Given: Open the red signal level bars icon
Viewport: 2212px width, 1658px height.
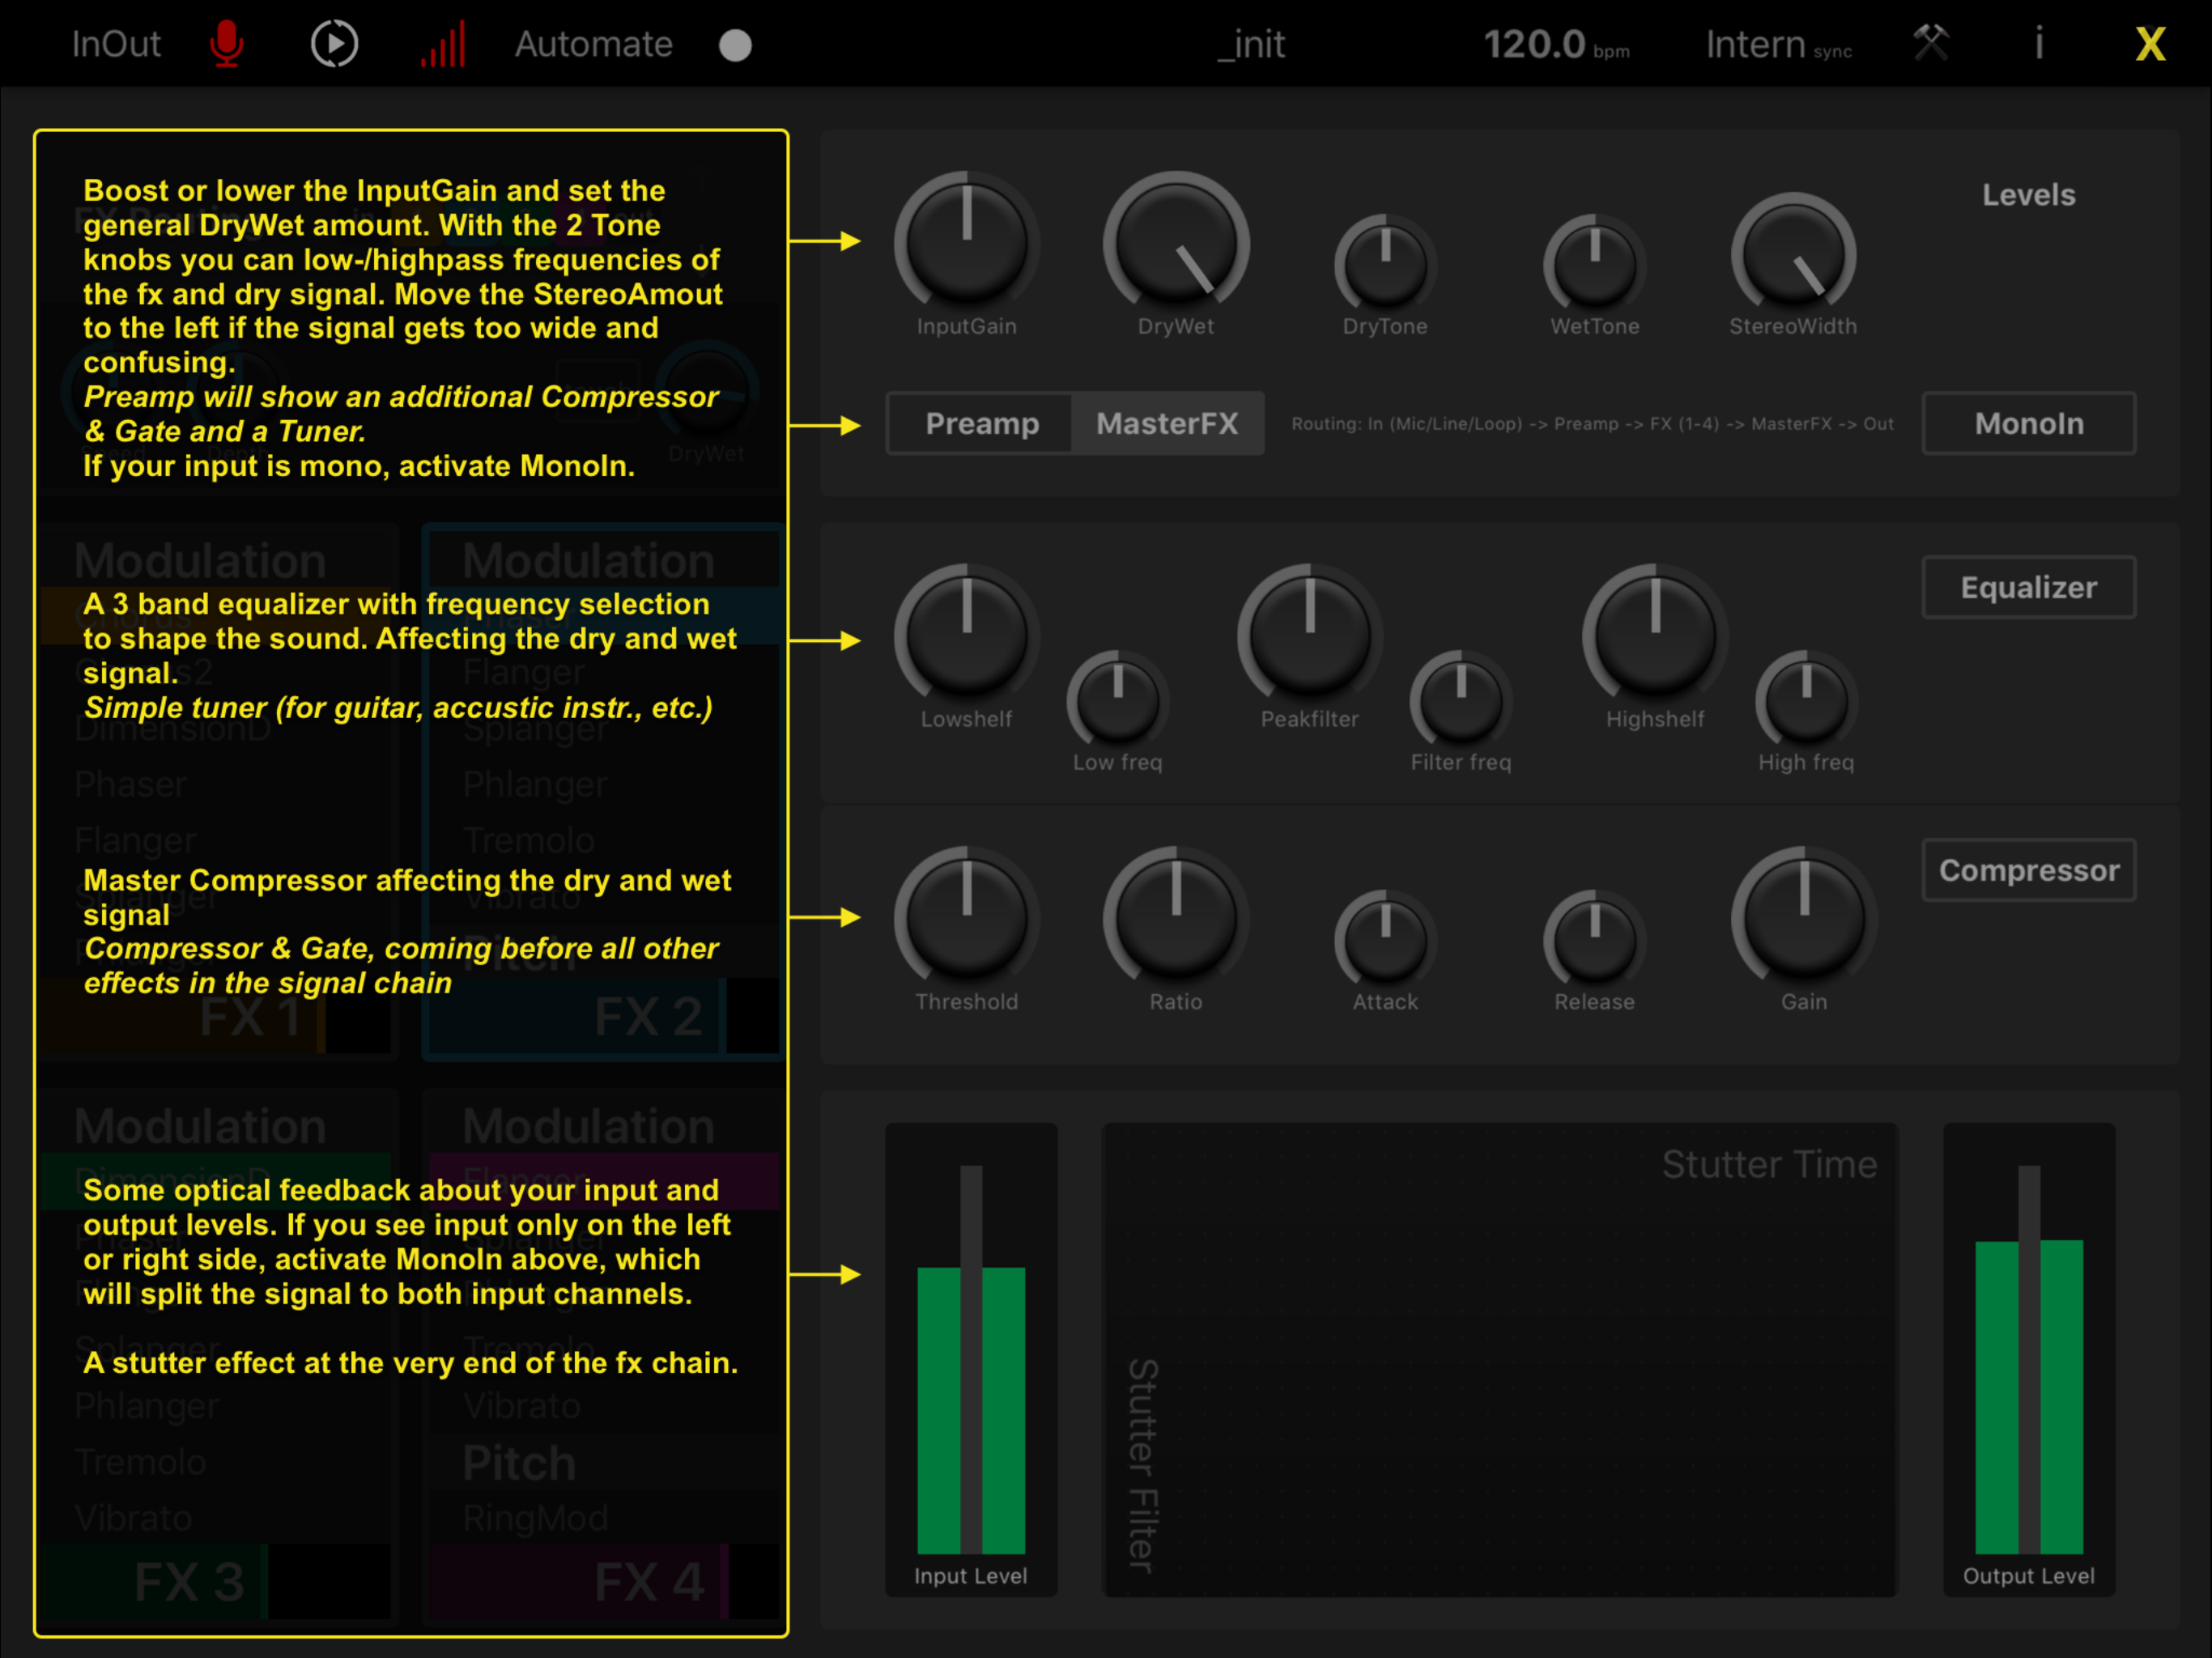Looking at the screenshot, I should (x=443, y=45).
